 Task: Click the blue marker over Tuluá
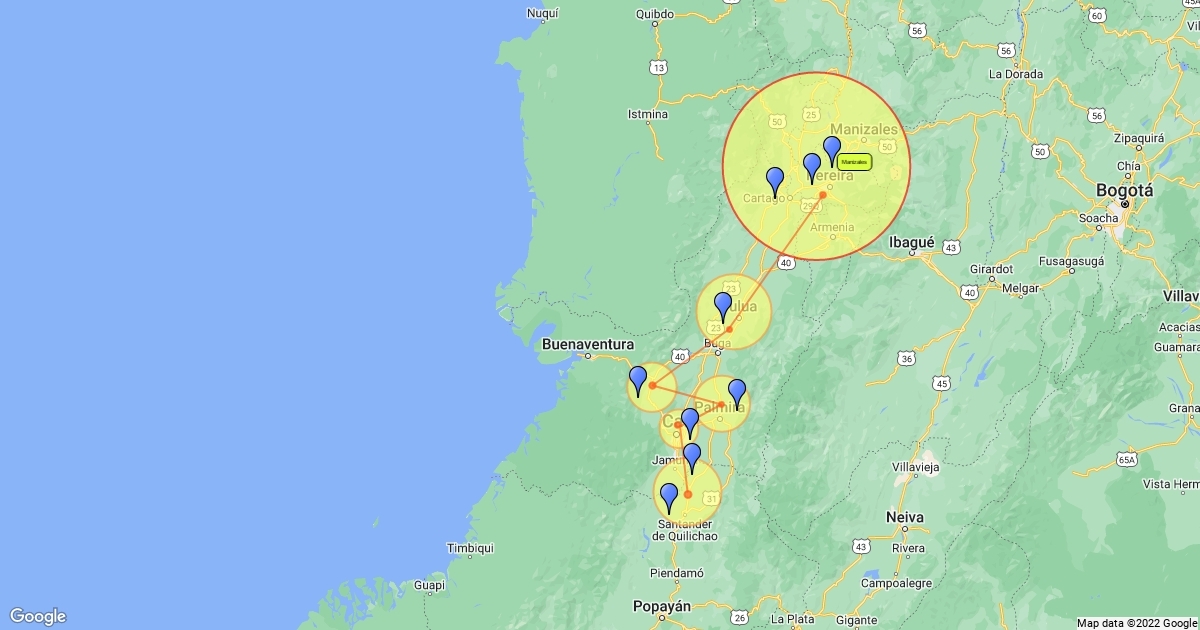pyautogui.click(x=723, y=307)
